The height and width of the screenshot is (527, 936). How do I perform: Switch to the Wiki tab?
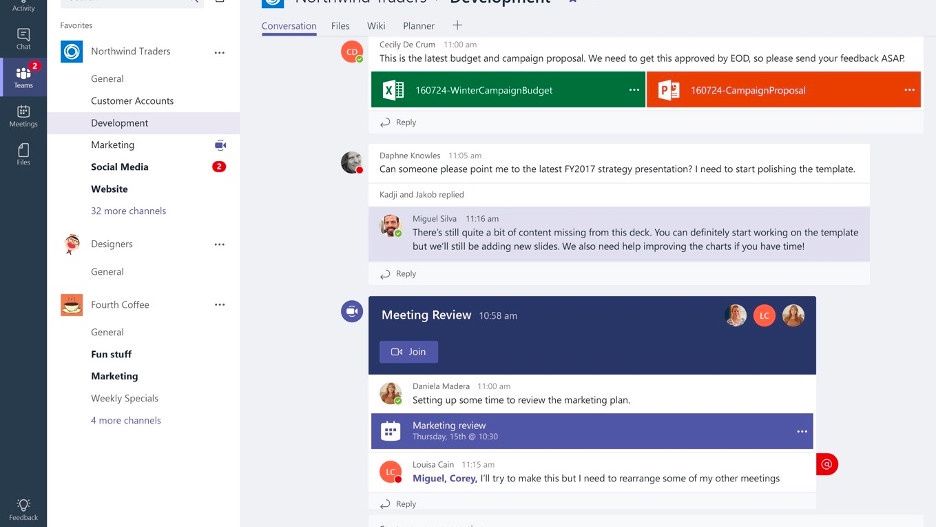(376, 26)
